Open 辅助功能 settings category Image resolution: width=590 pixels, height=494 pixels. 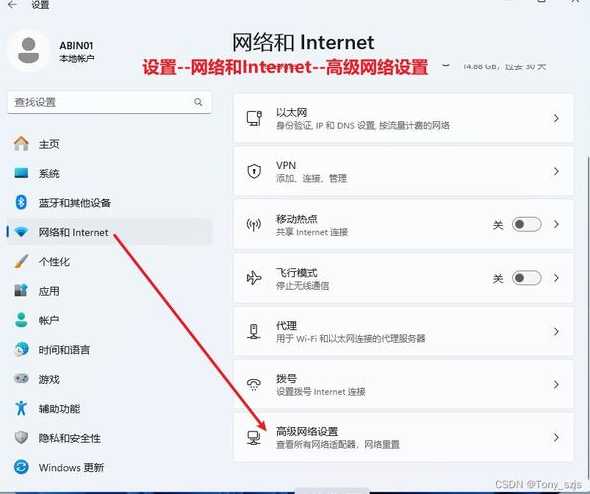pos(109,408)
